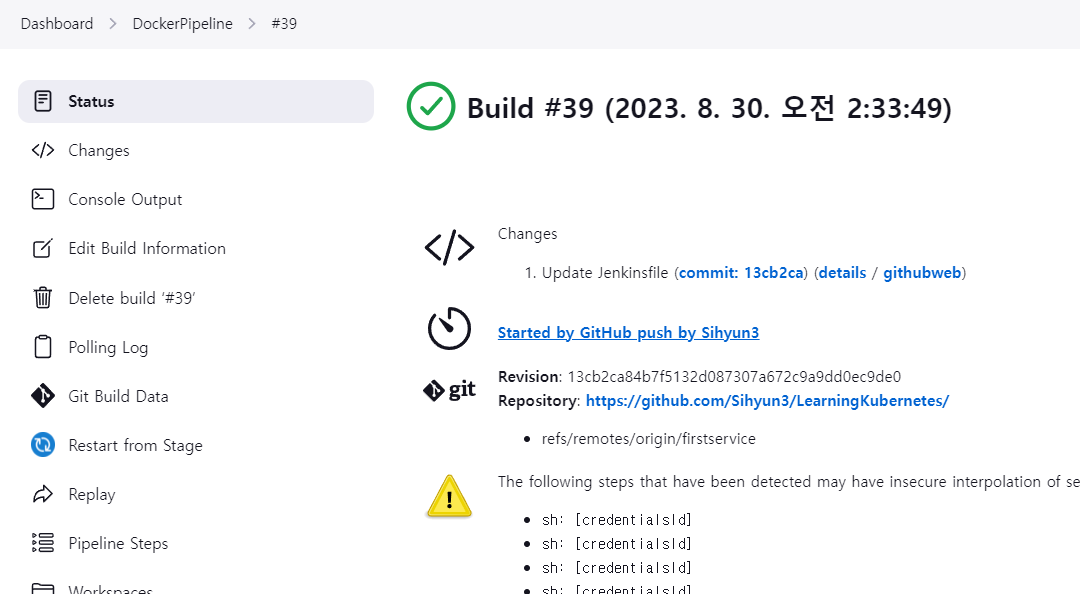Image resolution: width=1080 pixels, height=594 pixels.
Task: Click the trash icon for Delete build '#39'
Action: (43, 298)
